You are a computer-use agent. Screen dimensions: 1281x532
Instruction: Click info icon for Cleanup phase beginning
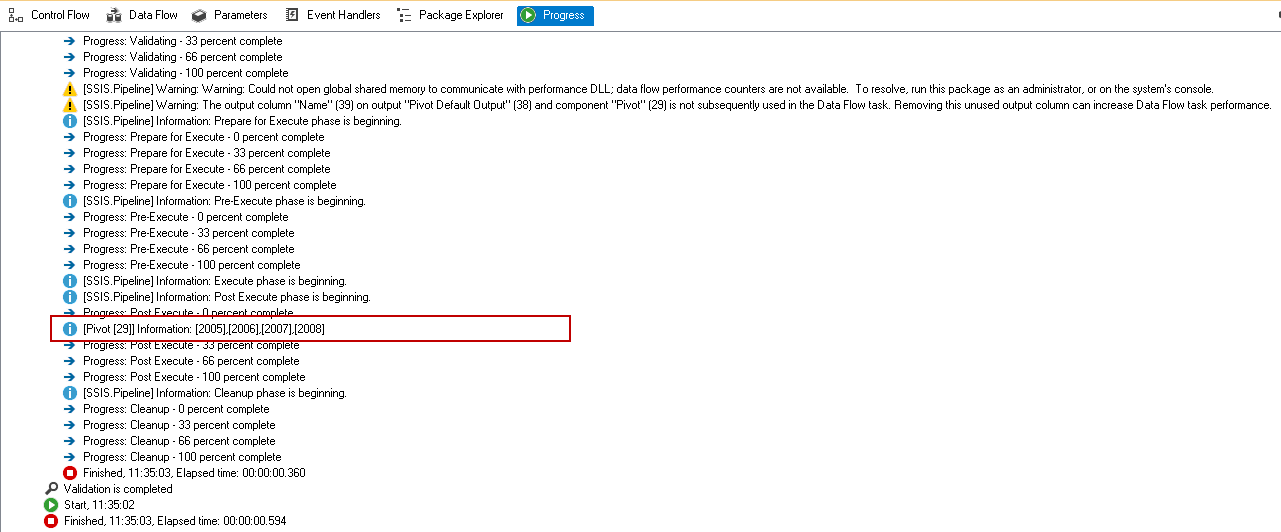pyautogui.click(x=70, y=393)
